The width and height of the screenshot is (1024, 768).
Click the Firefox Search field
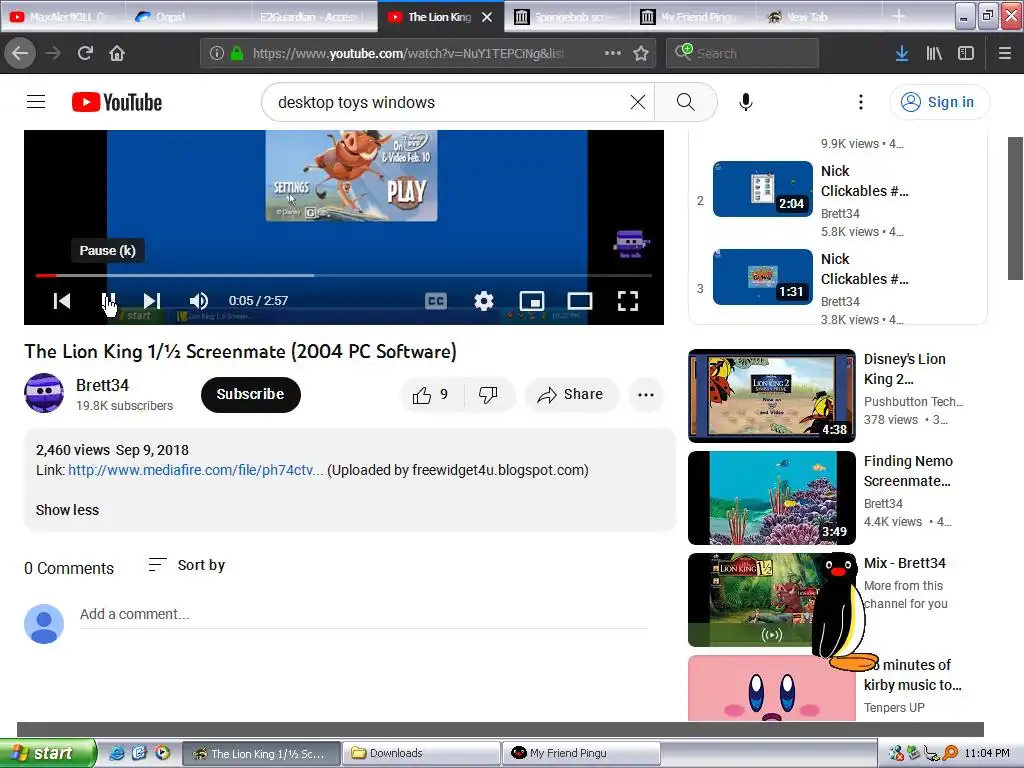[743, 53]
